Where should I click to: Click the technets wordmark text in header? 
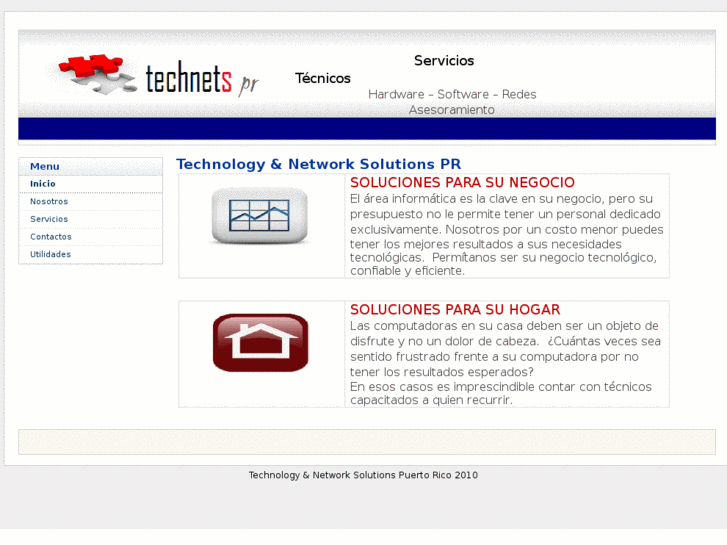point(189,78)
